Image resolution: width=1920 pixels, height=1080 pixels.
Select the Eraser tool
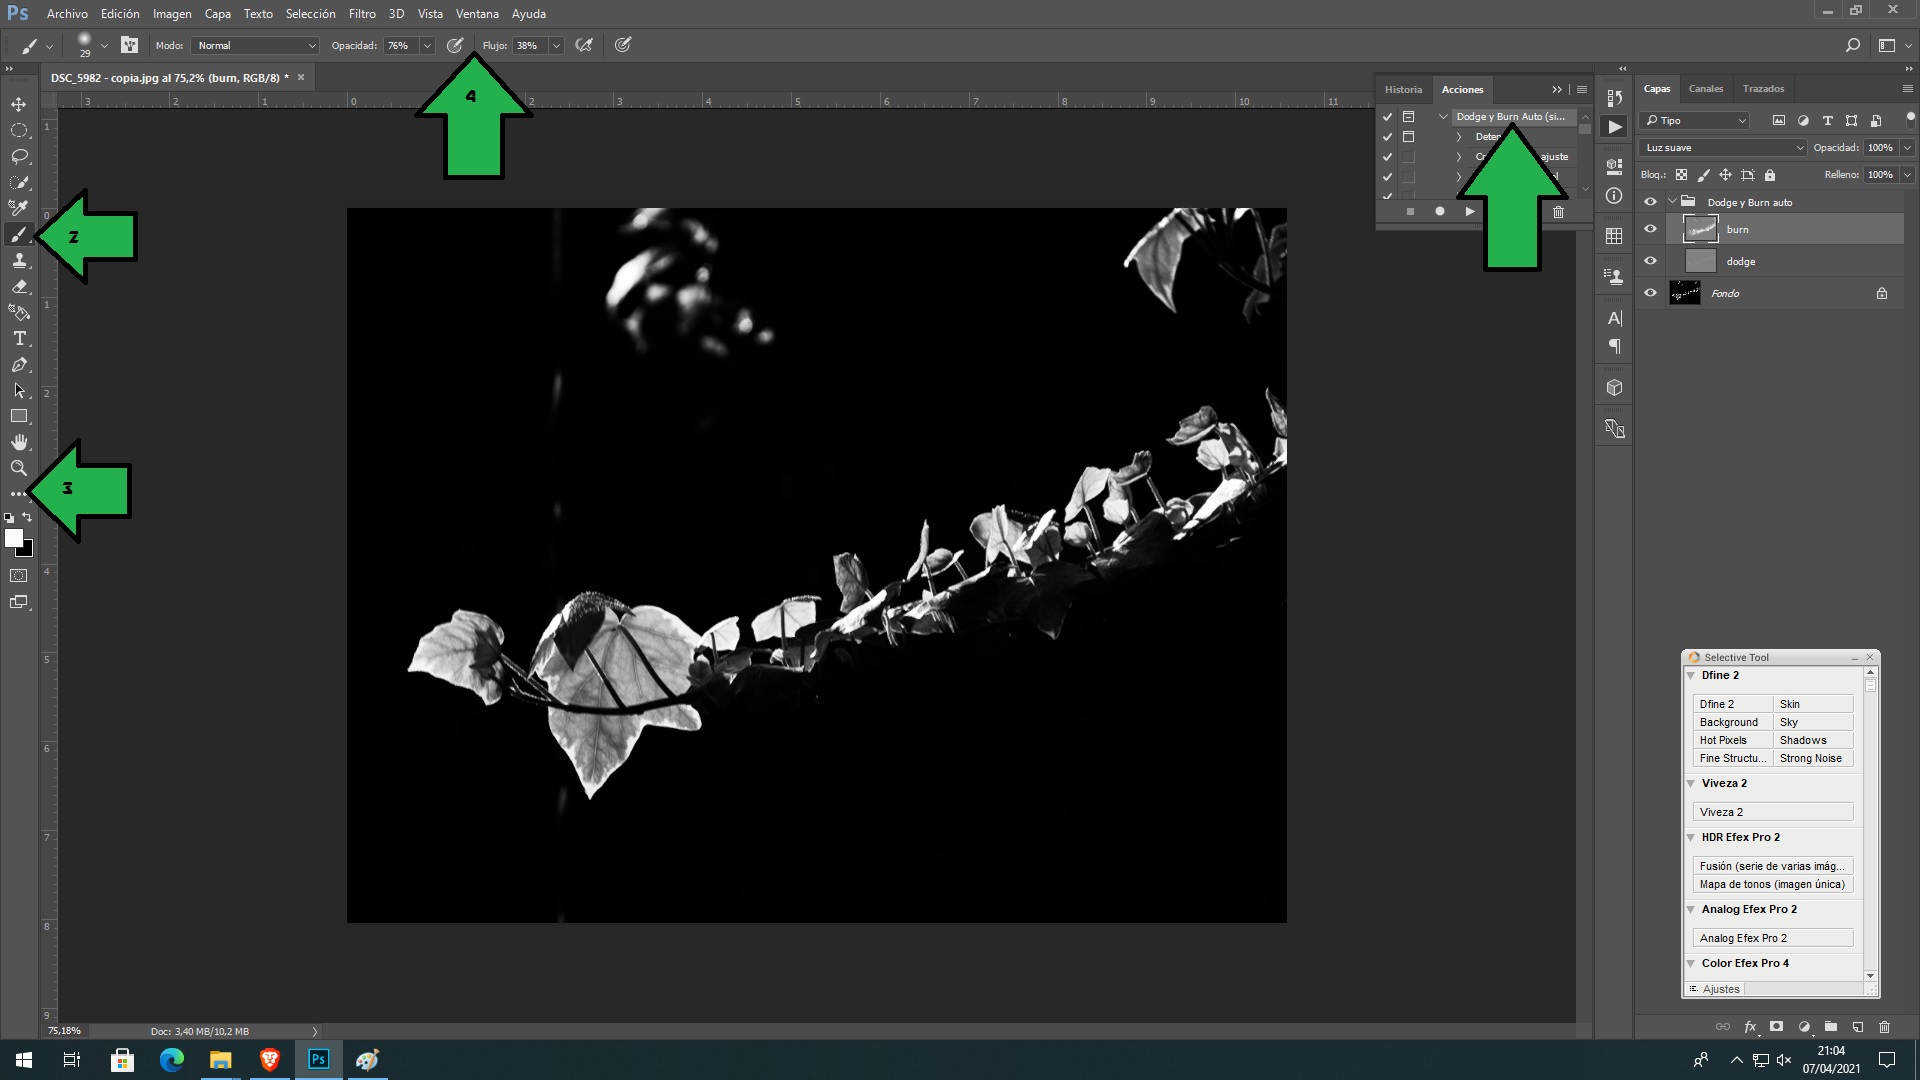(19, 286)
